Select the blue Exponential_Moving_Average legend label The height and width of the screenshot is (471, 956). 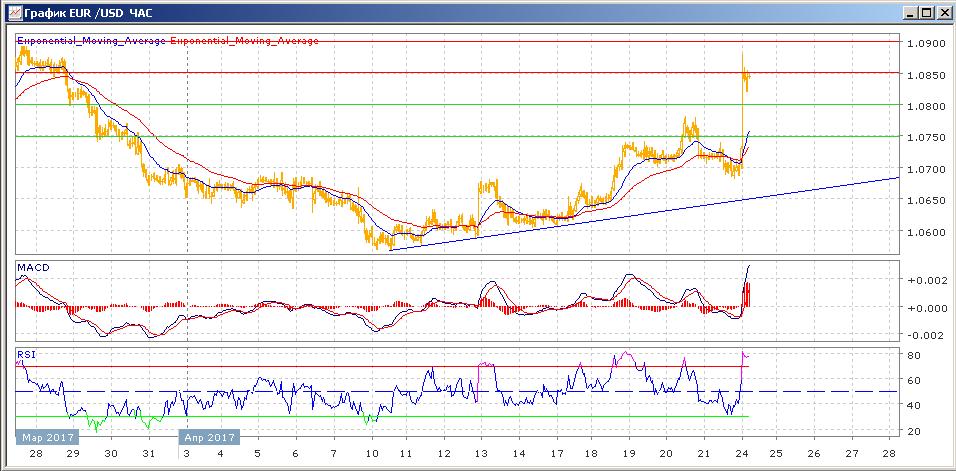coord(91,41)
